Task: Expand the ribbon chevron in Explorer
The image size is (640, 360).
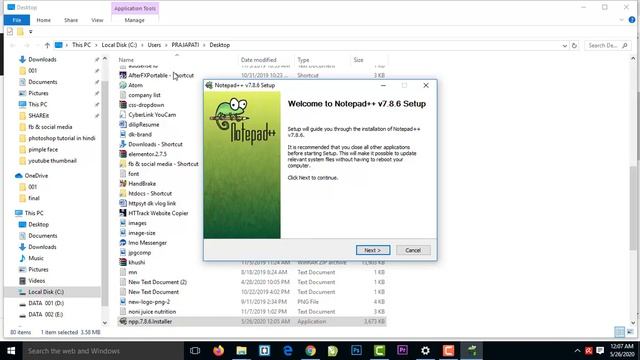Action: [621, 20]
